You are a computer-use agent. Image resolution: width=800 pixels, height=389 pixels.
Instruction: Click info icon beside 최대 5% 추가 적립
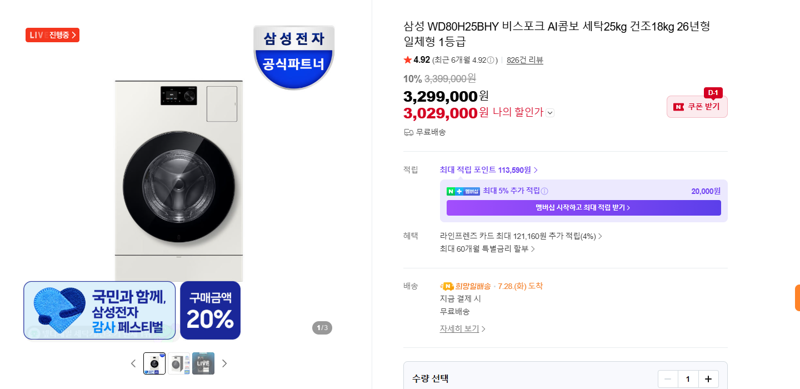click(x=544, y=191)
